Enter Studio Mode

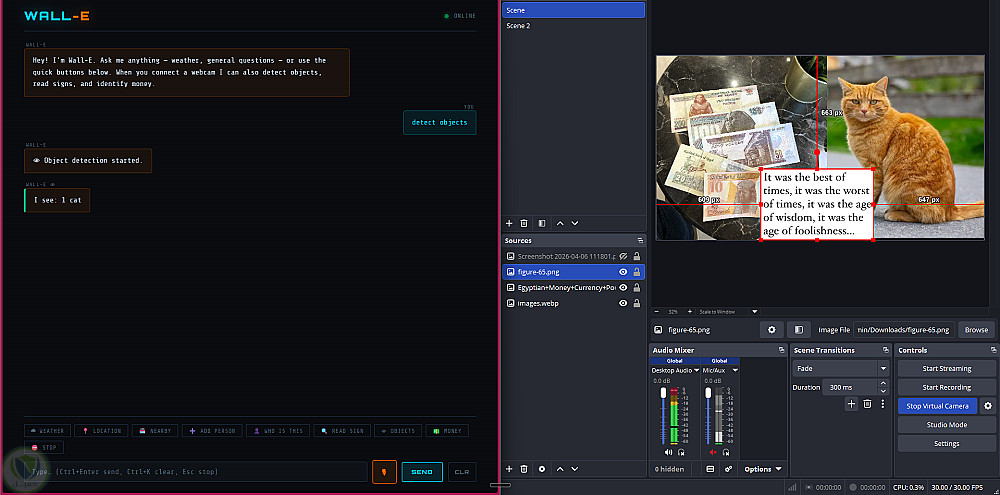(946, 424)
